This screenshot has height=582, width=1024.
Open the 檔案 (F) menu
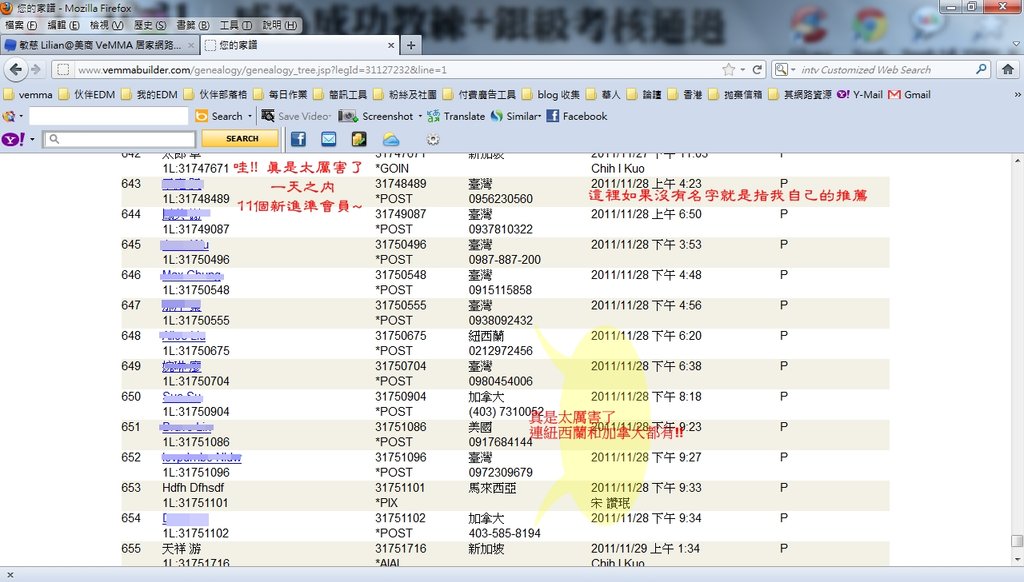(x=21, y=25)
